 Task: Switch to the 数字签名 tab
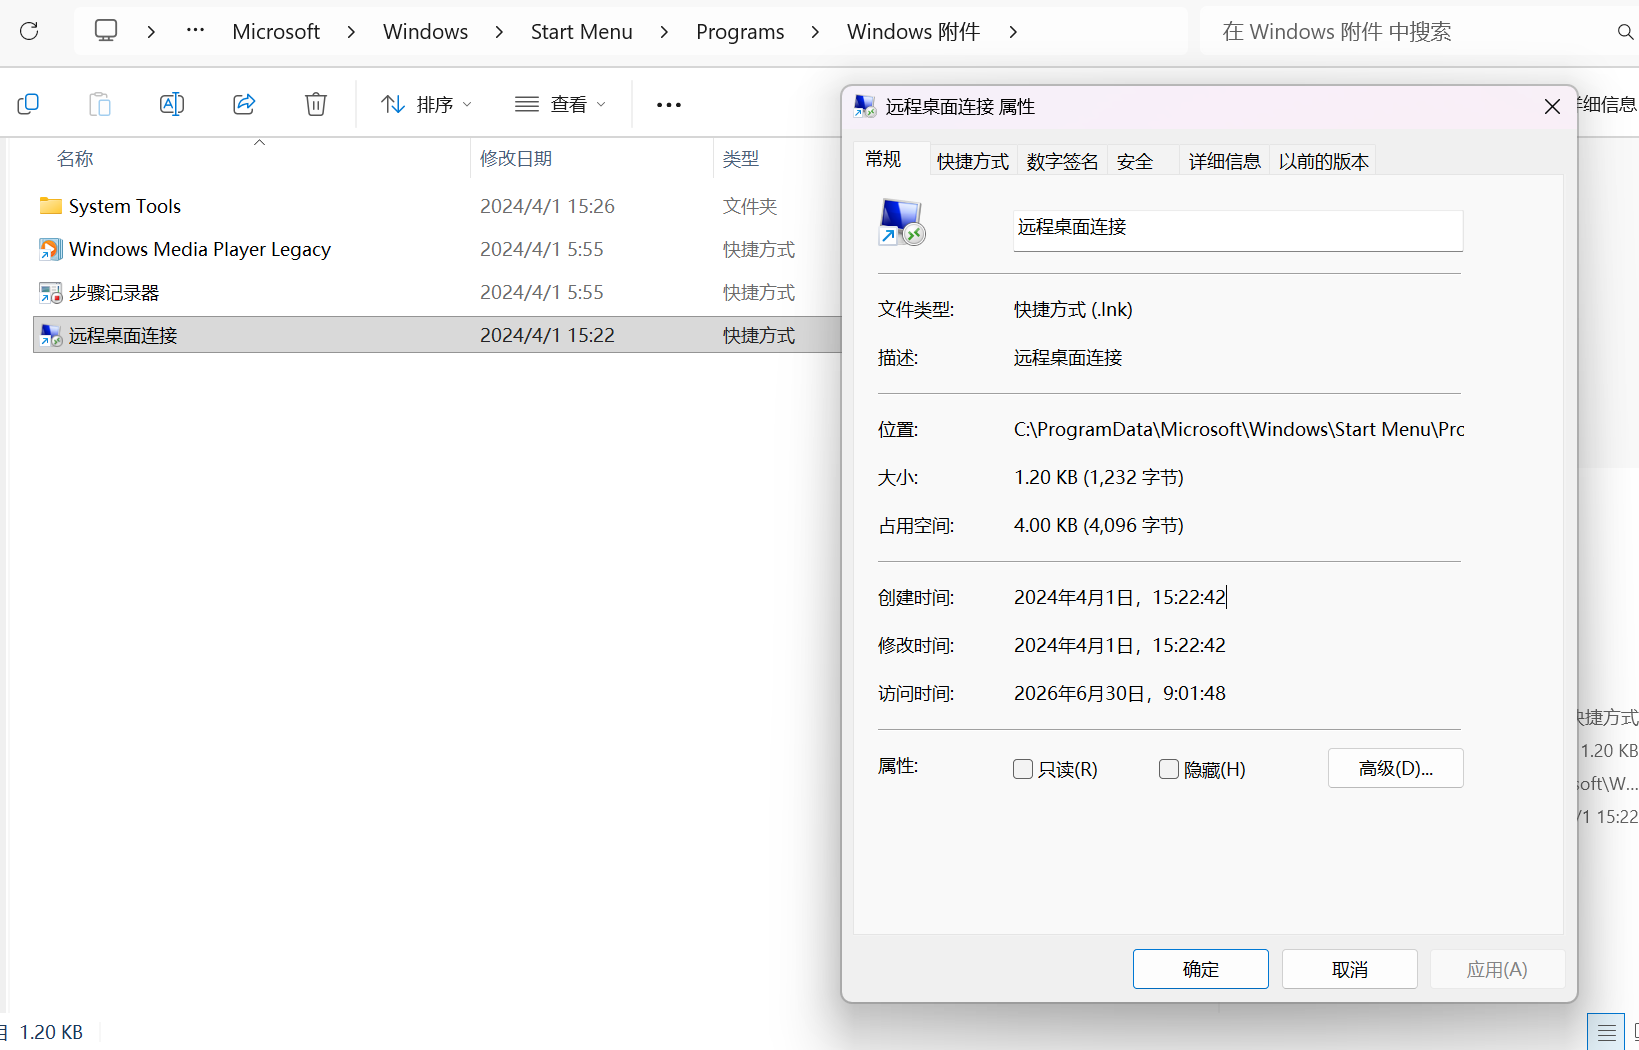(x=1062, y=161)
